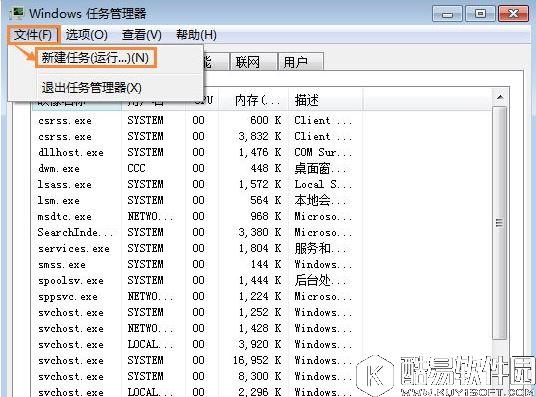
Task: Open the 帮助(H) menu
Action: click(x=196, y=35)
